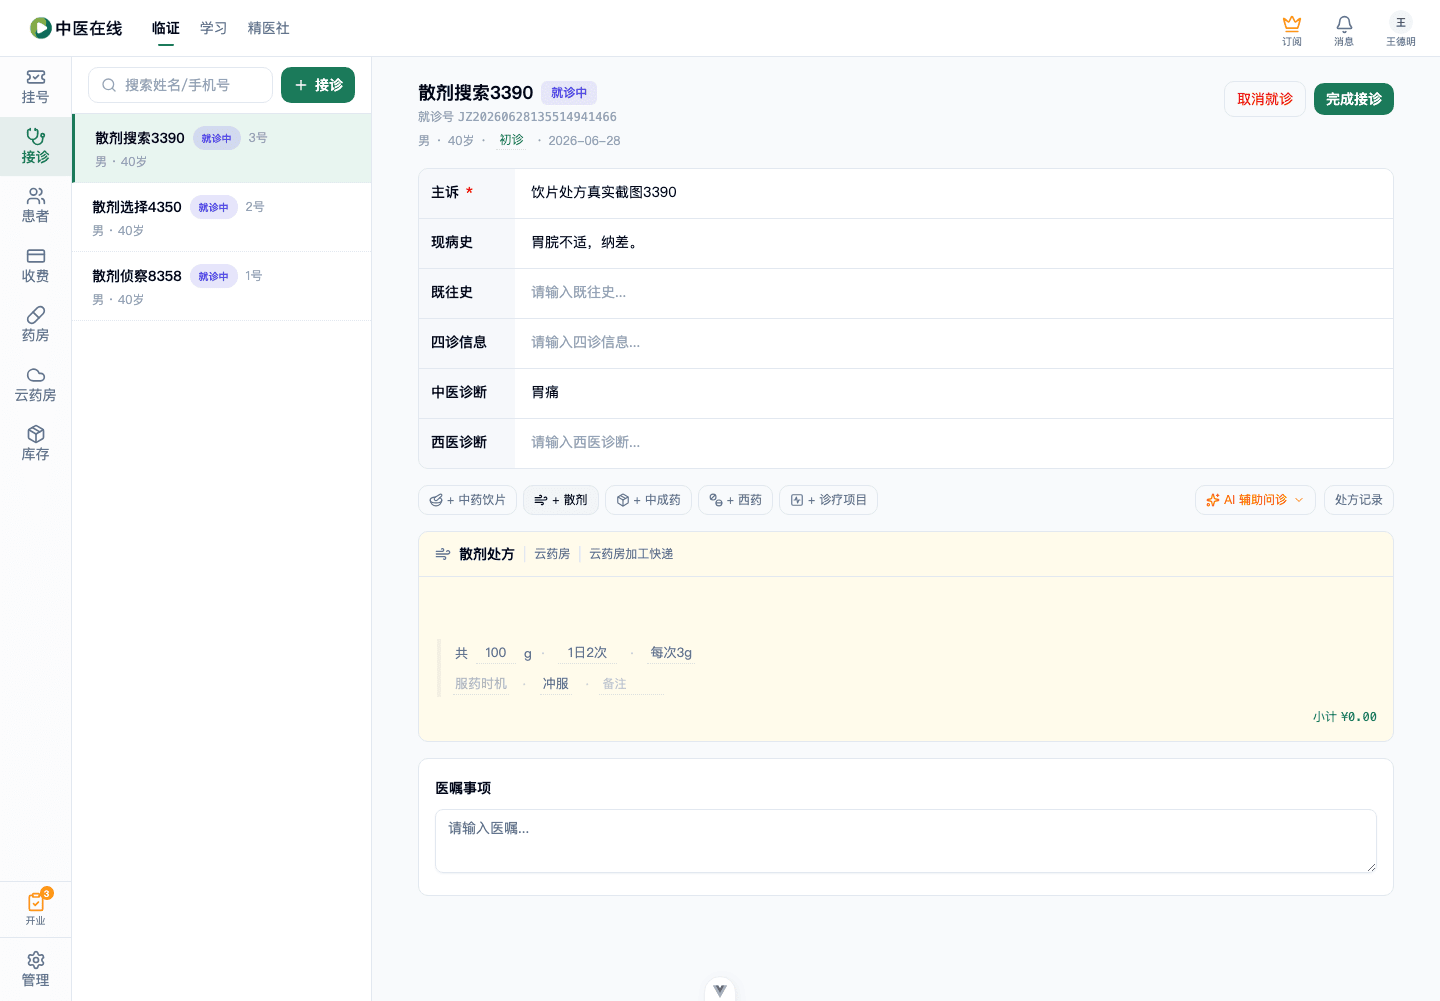Click the 既往史 input field

(953, 292)
